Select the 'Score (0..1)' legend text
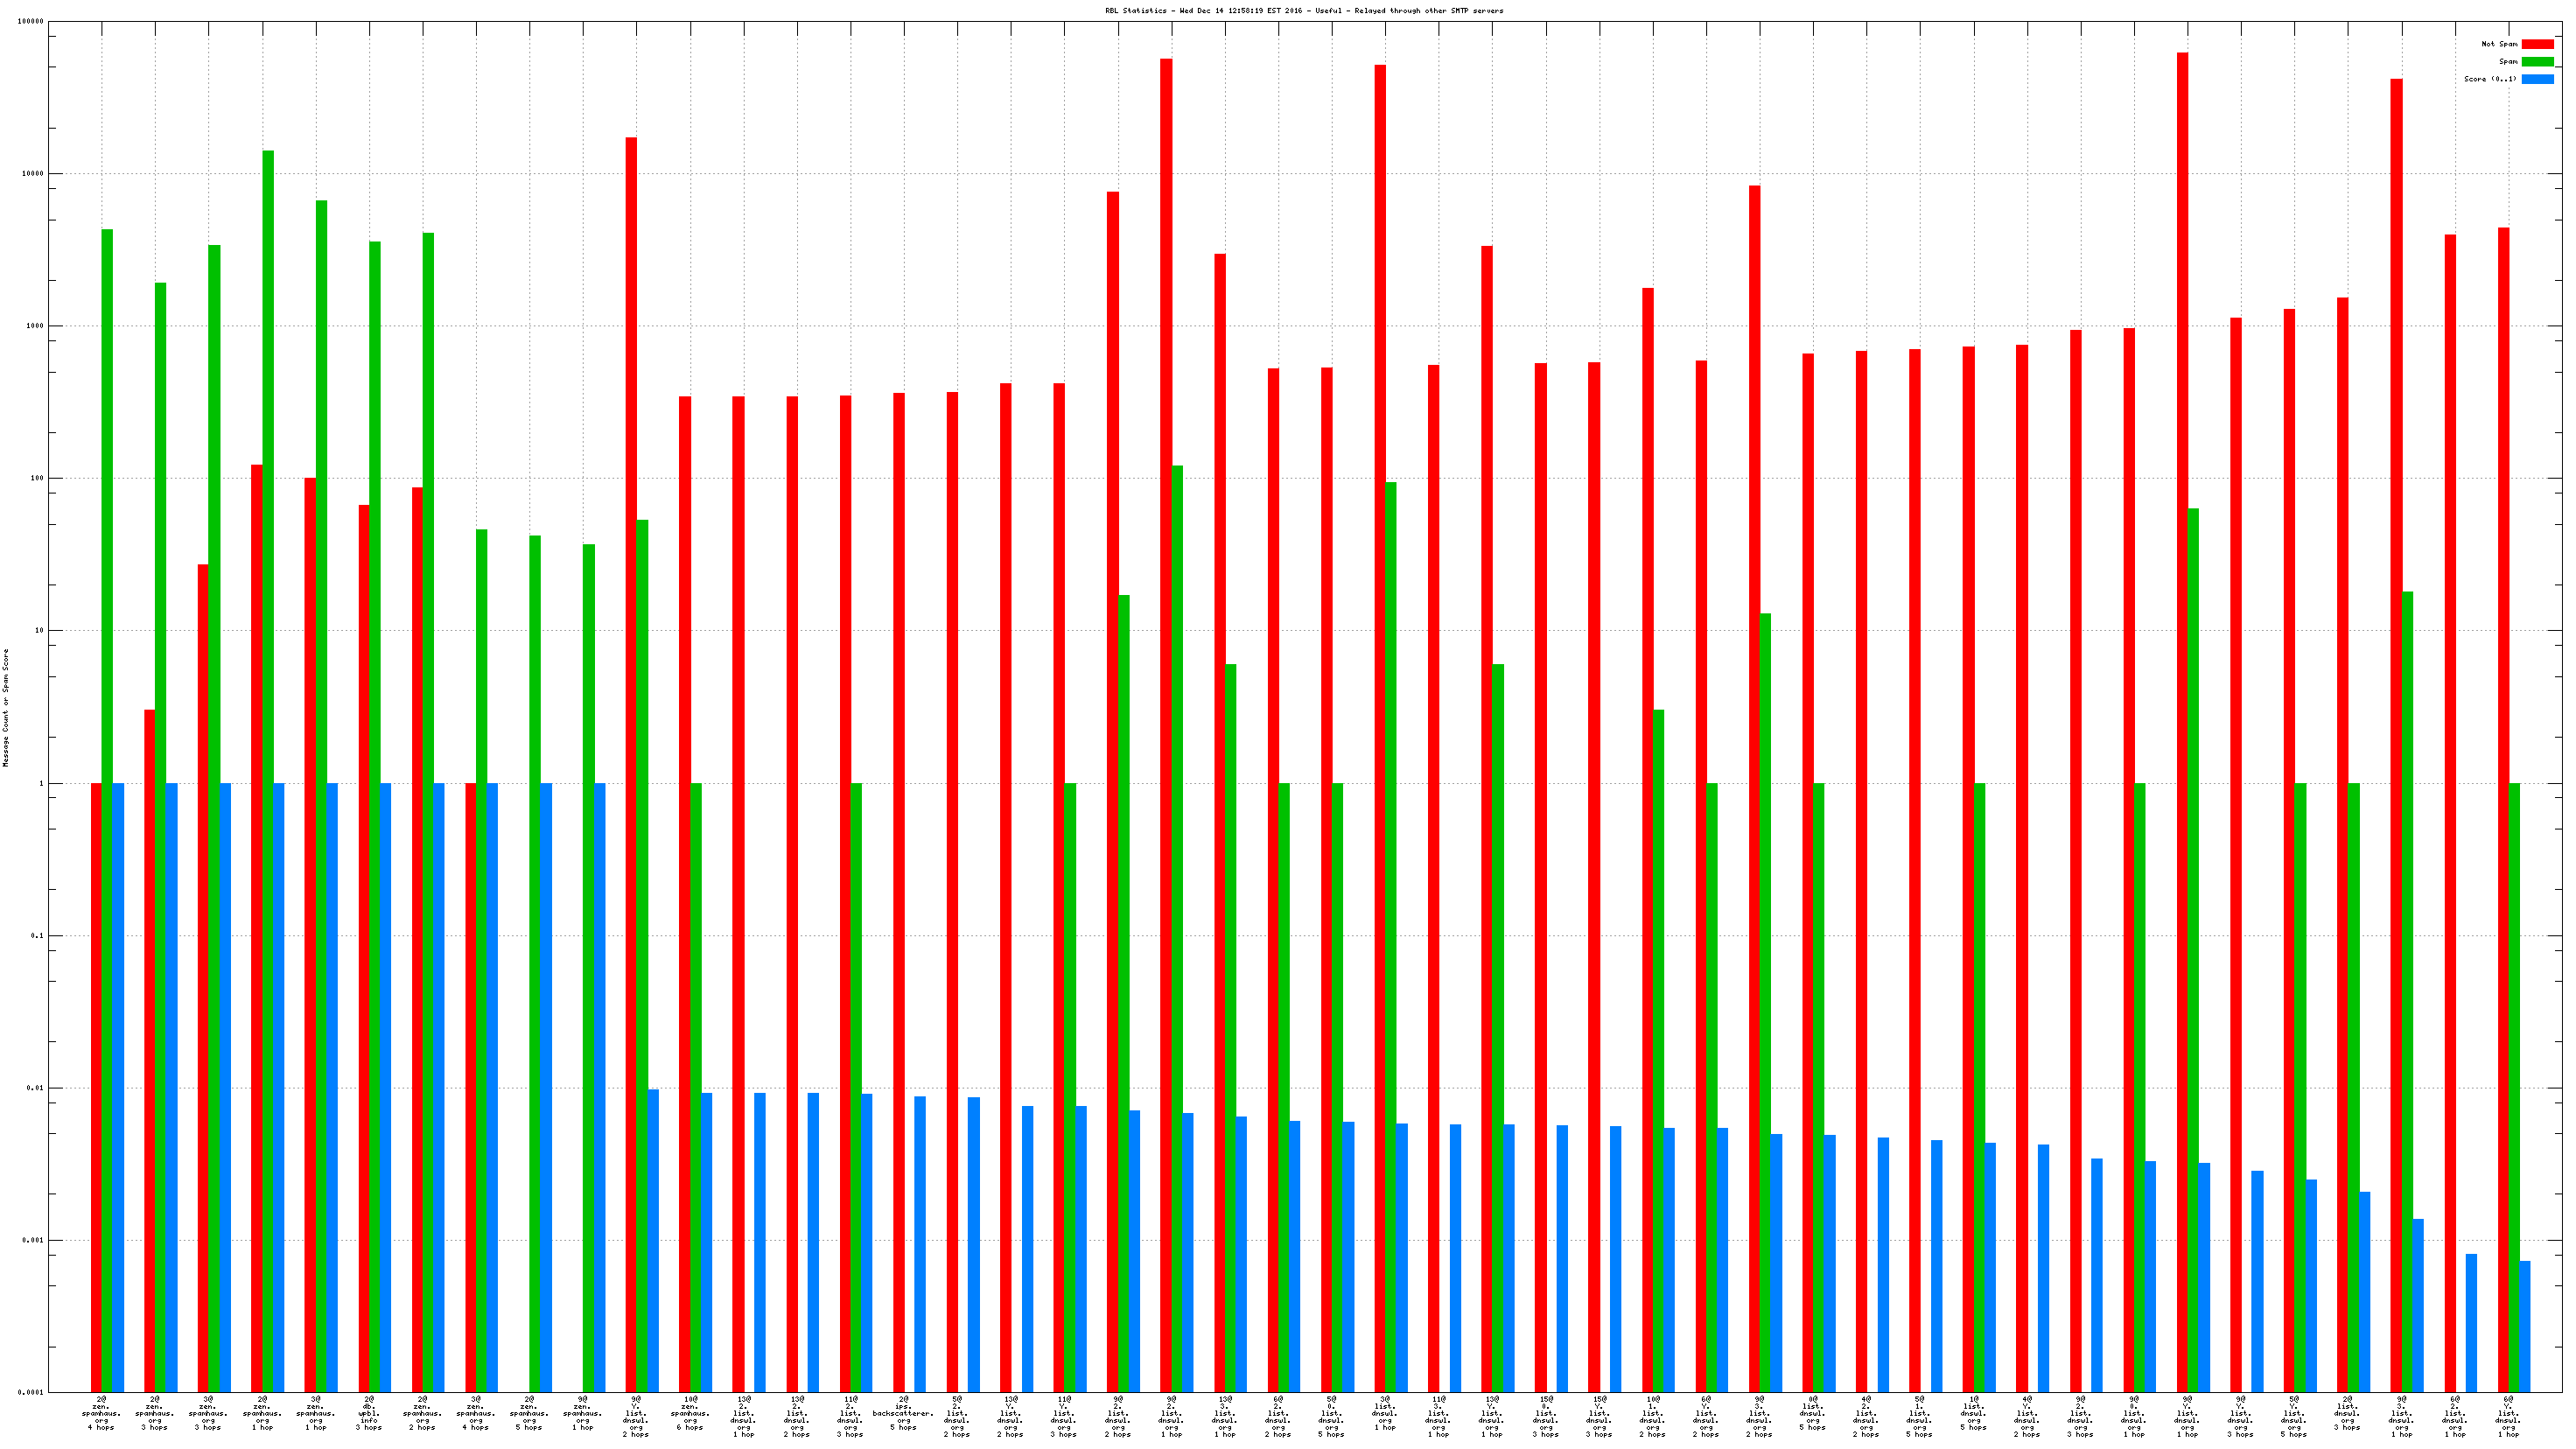This screenshot has width=2576, height=1449. 2490,79
